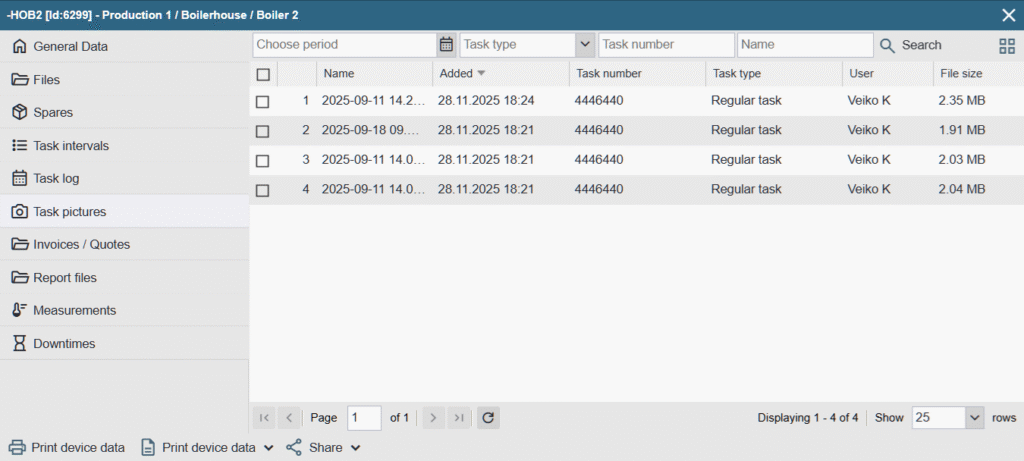Toggle the select-all checkbox in table header
Viewport: 1024px width, 461px height.
click(x=263, y=73)
